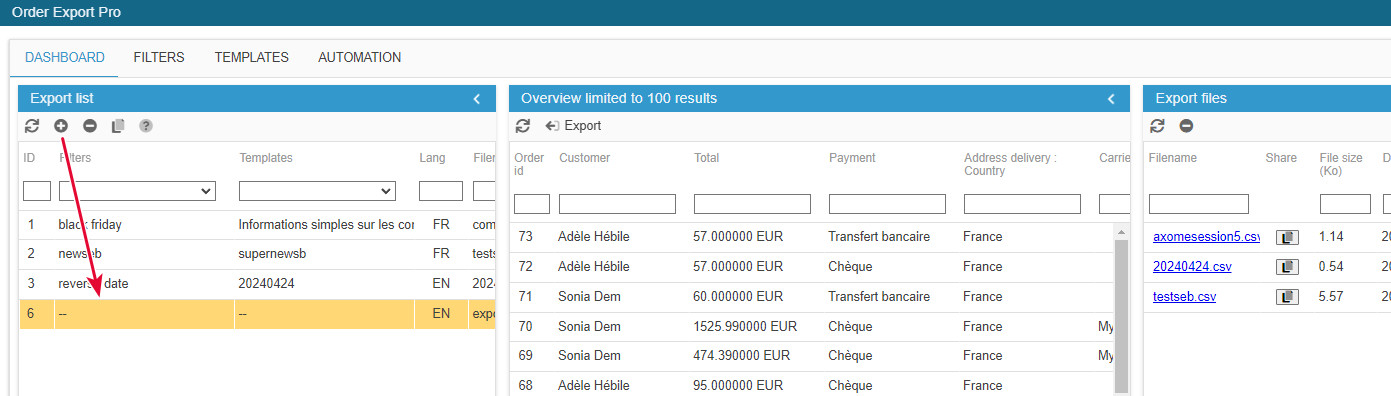Refresh the Export list panel
This screenshot has width=1391, height=396.
pyautogui.click(x=32, y=126)
